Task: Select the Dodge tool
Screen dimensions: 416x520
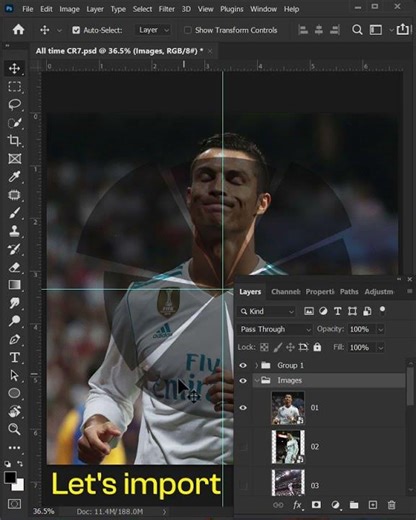Action: coord(14,321)
